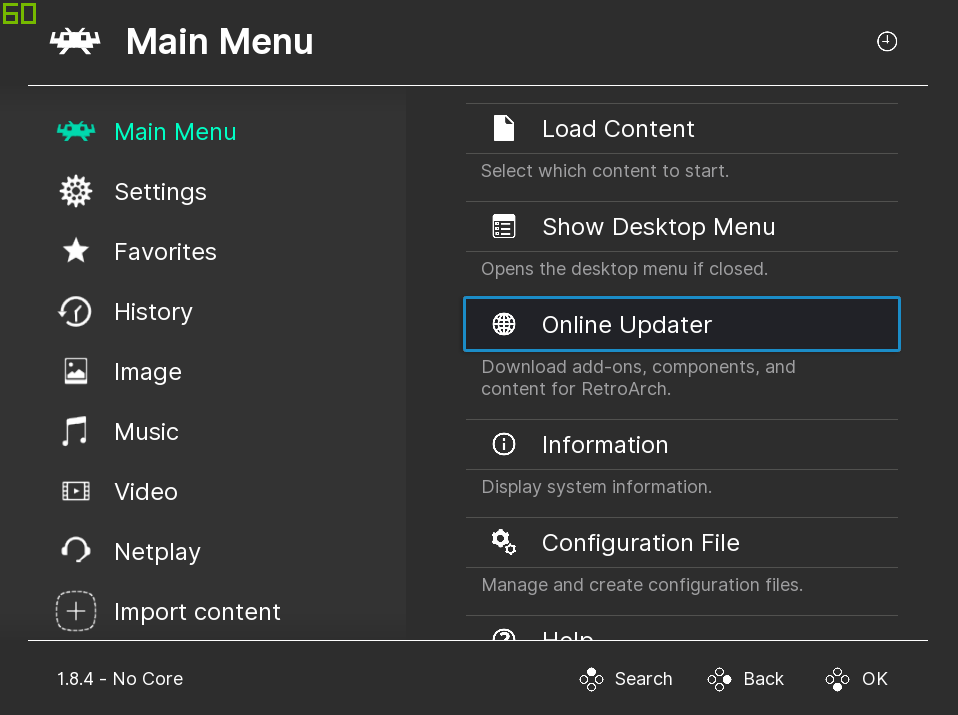Open the Settings sidebar tab
The height and width of the screenshot is (715, 958).
pyautogui.click(x=161, y=192)
